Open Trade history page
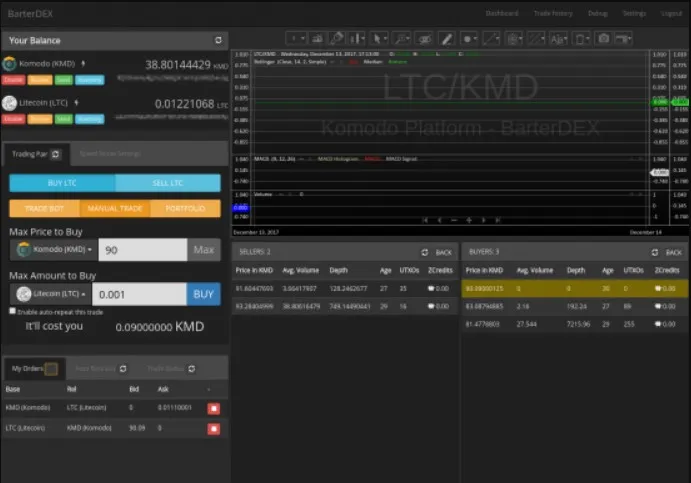691x483 pixels. (553, 13)
